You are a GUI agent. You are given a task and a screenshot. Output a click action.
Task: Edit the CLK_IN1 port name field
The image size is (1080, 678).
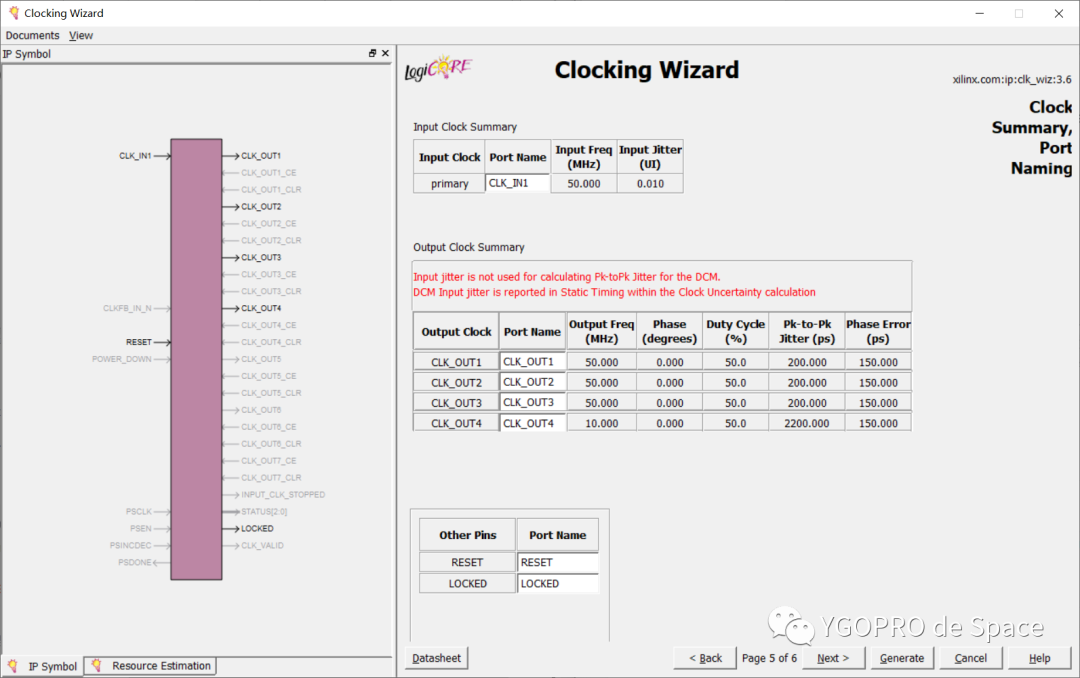click(517, 183)
